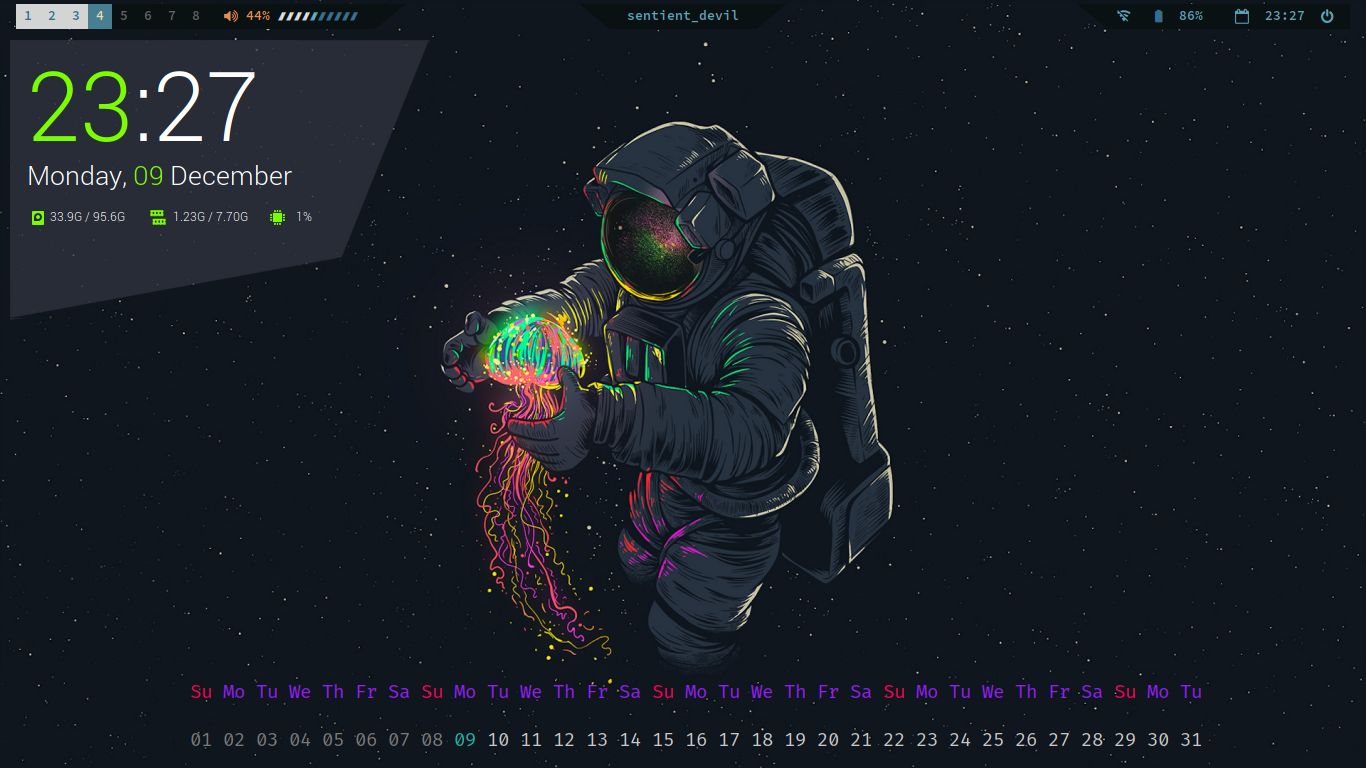Choose day 31 in the calendar strip
This screenshot has height=768, width=1366.
click(1191, 740)
